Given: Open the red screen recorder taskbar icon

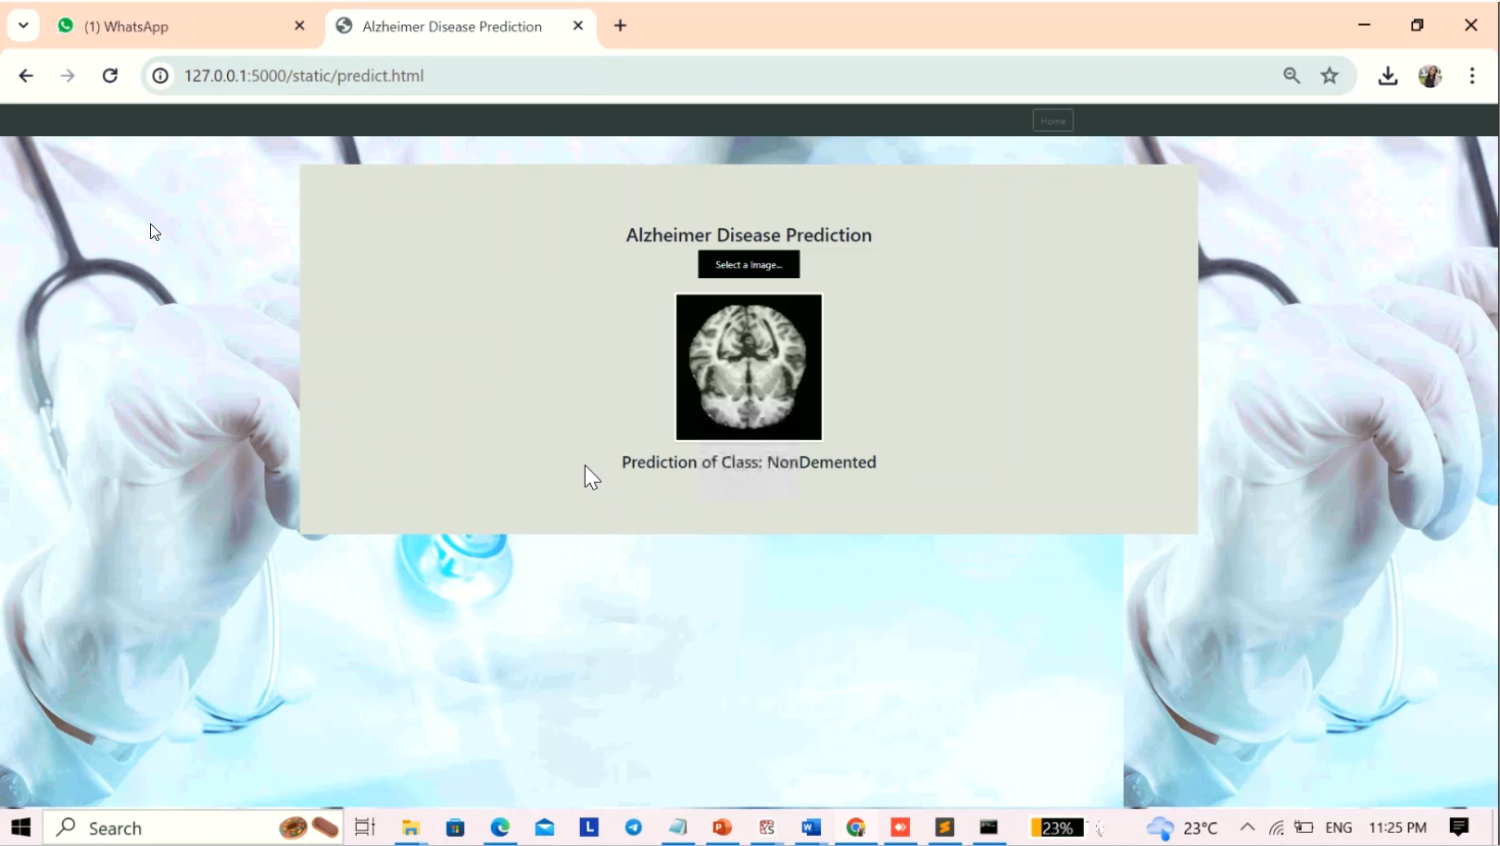Looking at the screenshot, I should click(900, 828).
